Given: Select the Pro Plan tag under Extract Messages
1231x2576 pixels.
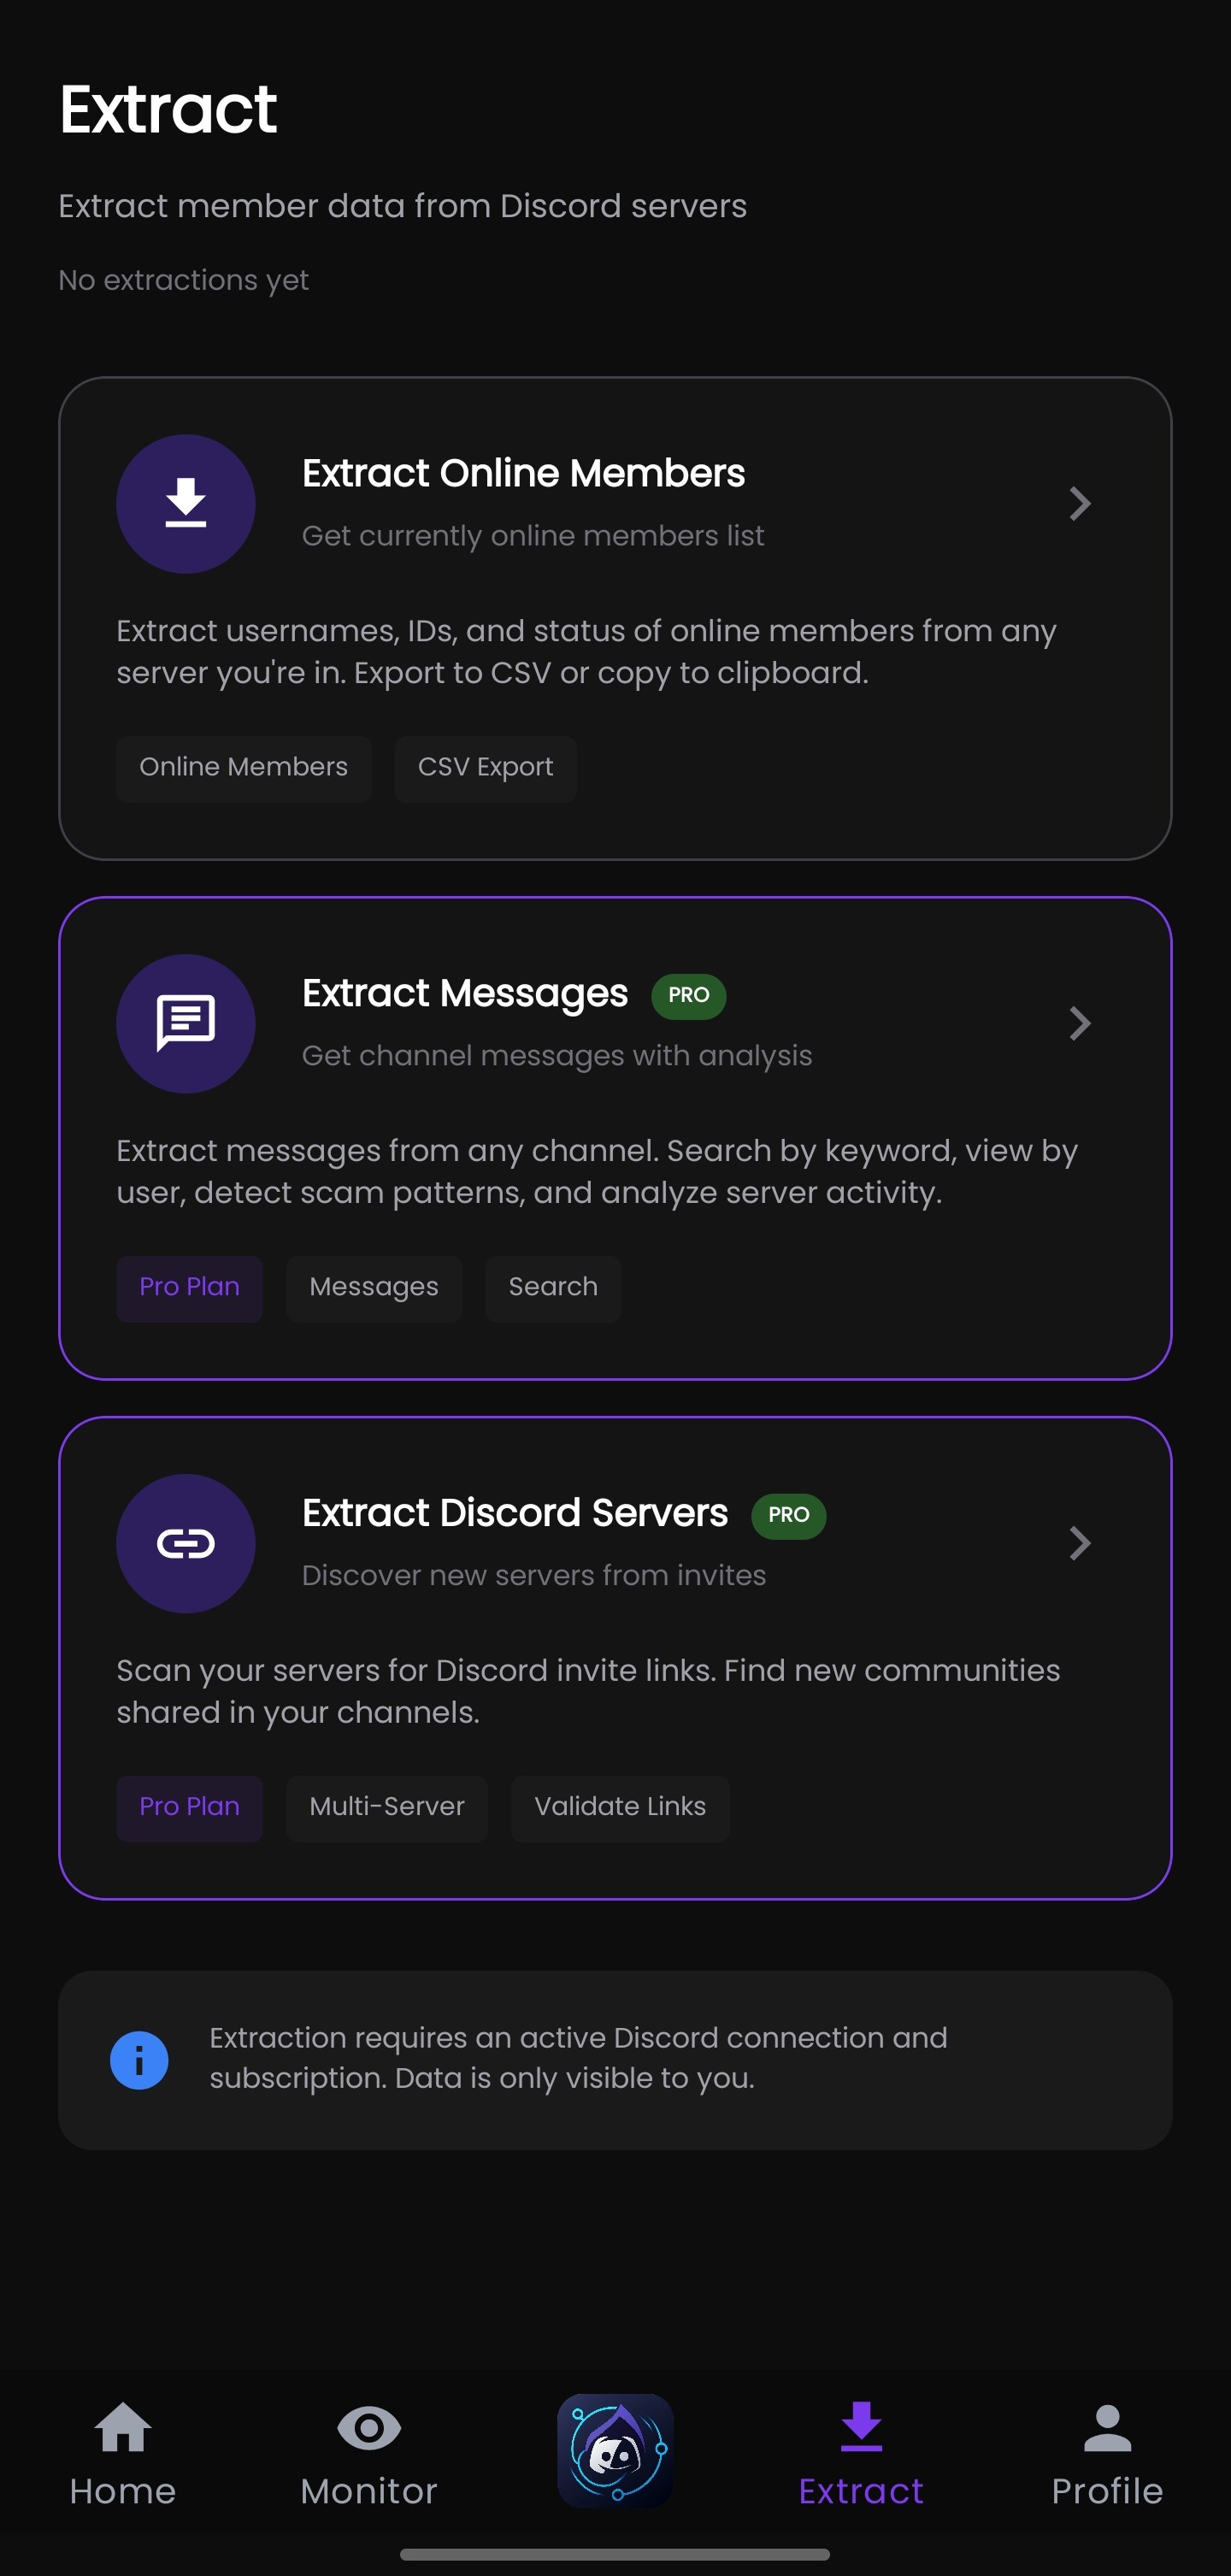Looking at the screenshot, I should point(189,1288).
